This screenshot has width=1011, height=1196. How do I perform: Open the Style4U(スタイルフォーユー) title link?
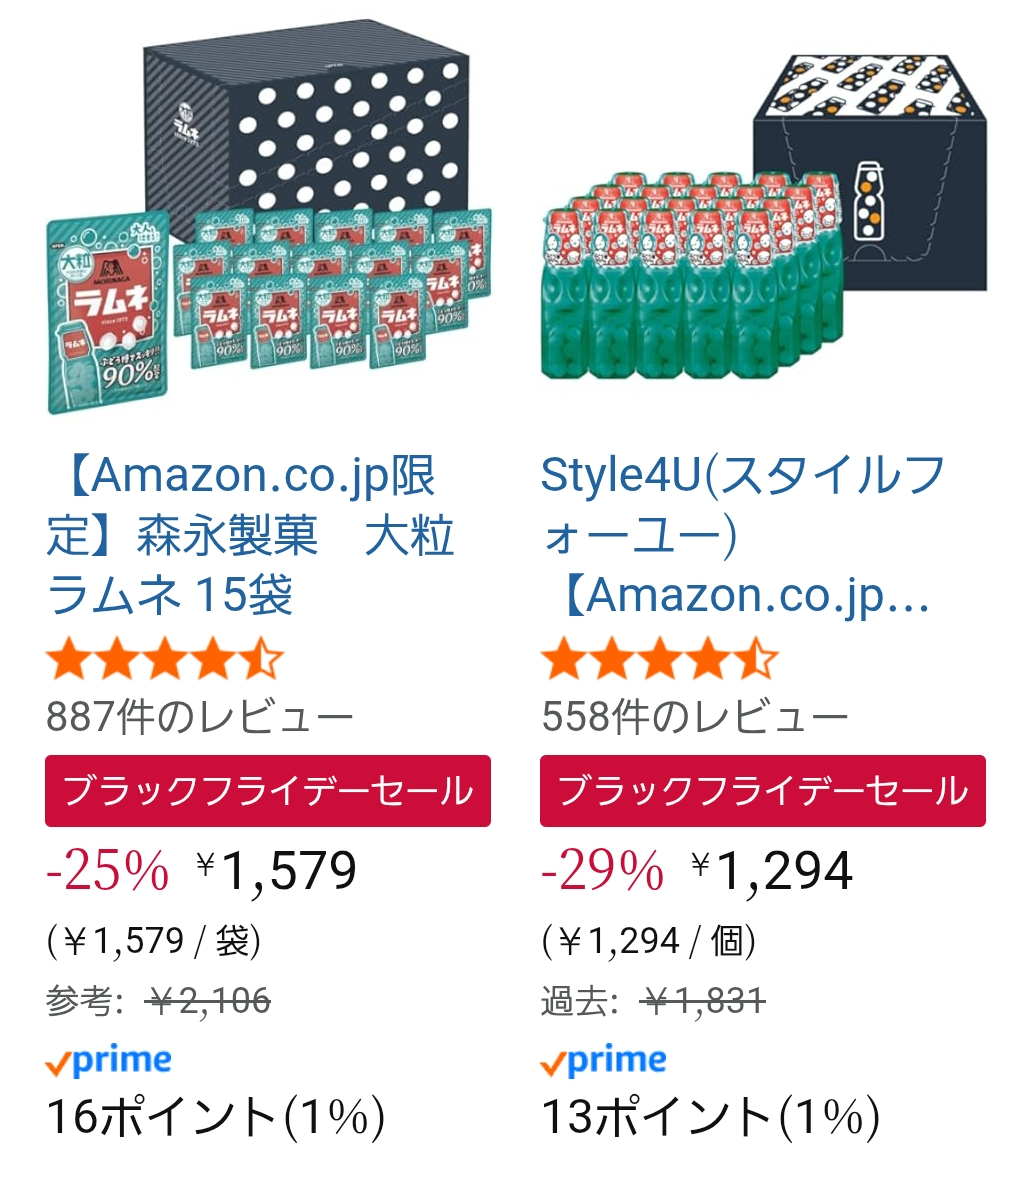742,536
